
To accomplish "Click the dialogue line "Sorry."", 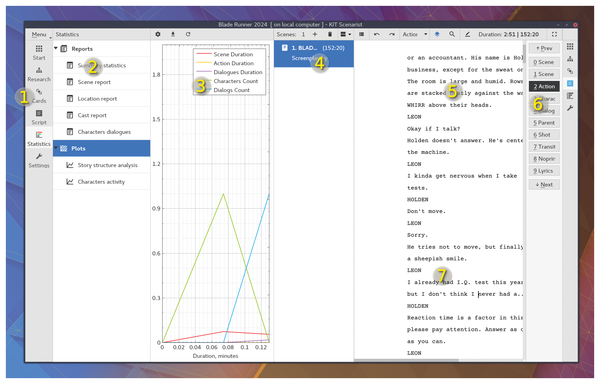I will tap(417, 235).
